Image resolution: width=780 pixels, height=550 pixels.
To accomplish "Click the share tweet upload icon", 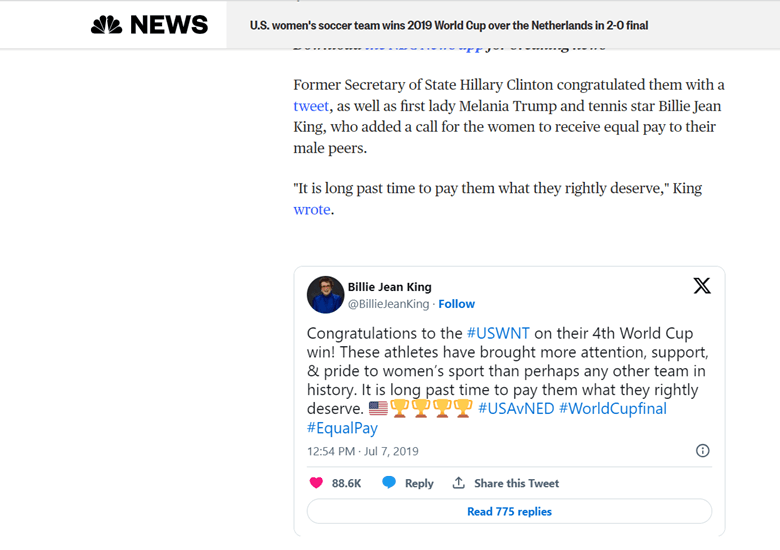I will click(459, 483).
